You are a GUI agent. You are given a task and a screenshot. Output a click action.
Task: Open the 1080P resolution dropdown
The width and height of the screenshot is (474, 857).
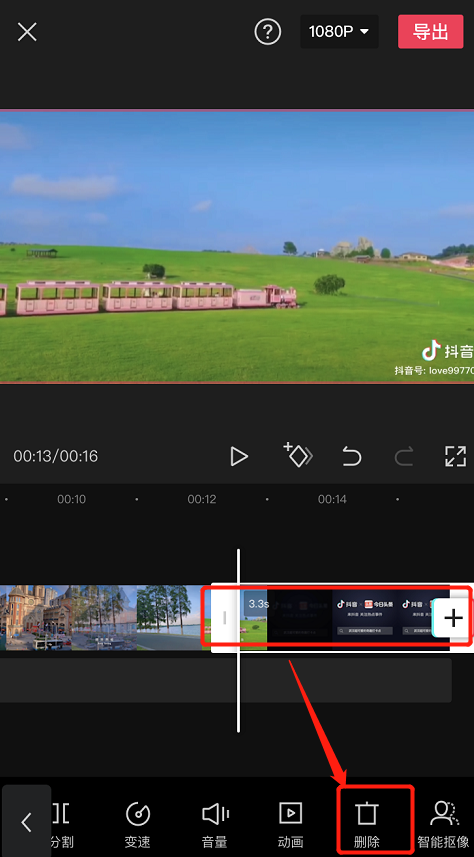point(339,32)
